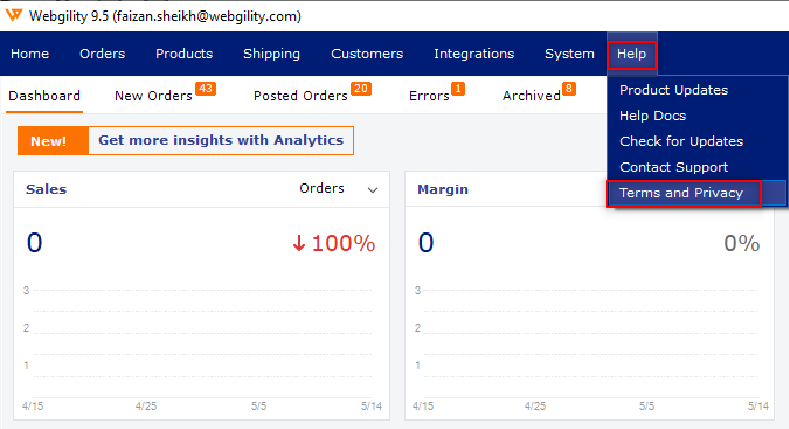The width and height of the screenshot is (789, 429).
Task: Click the red down arrow in Sales card
Action: pyautogui.click(x=299, y=243)
